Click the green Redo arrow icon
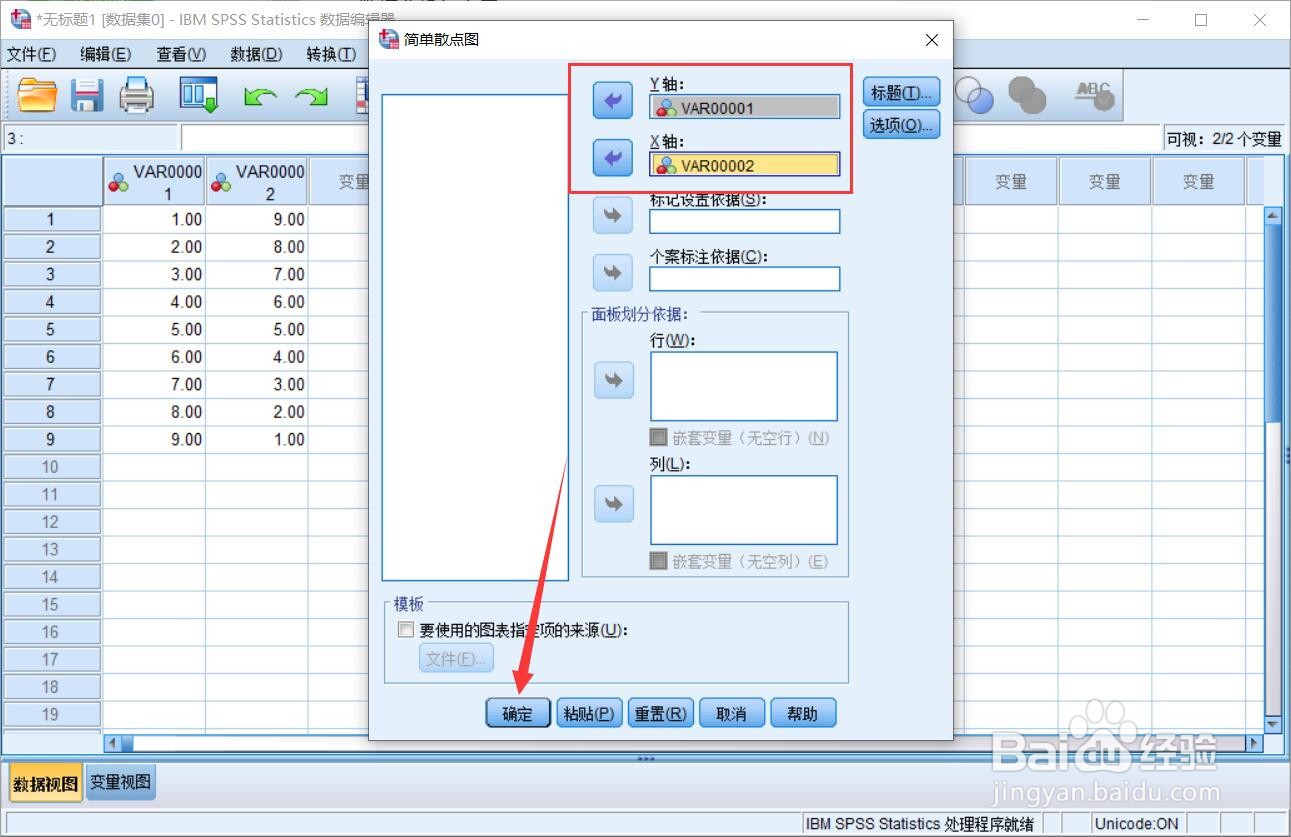 [x=312, y=95]
